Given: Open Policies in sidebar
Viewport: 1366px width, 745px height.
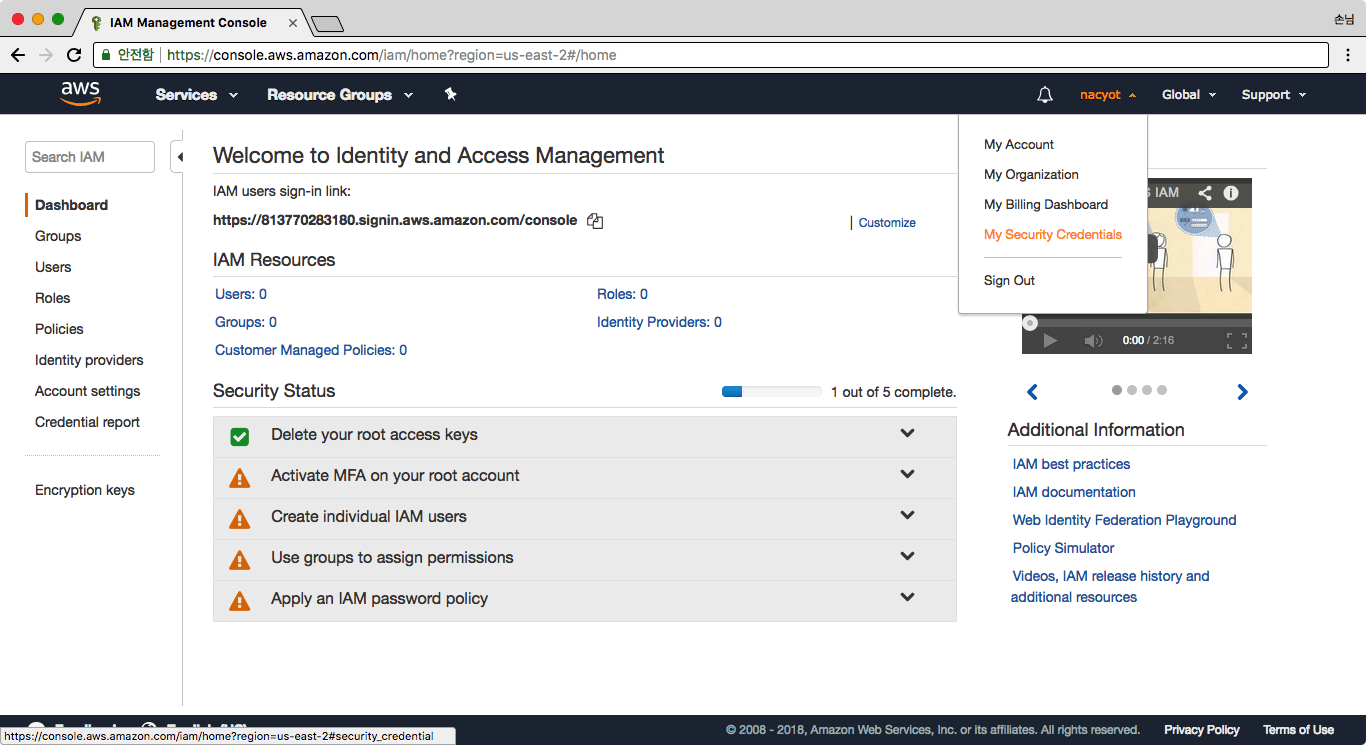Looking at the screenshot, I should point(59,329).
